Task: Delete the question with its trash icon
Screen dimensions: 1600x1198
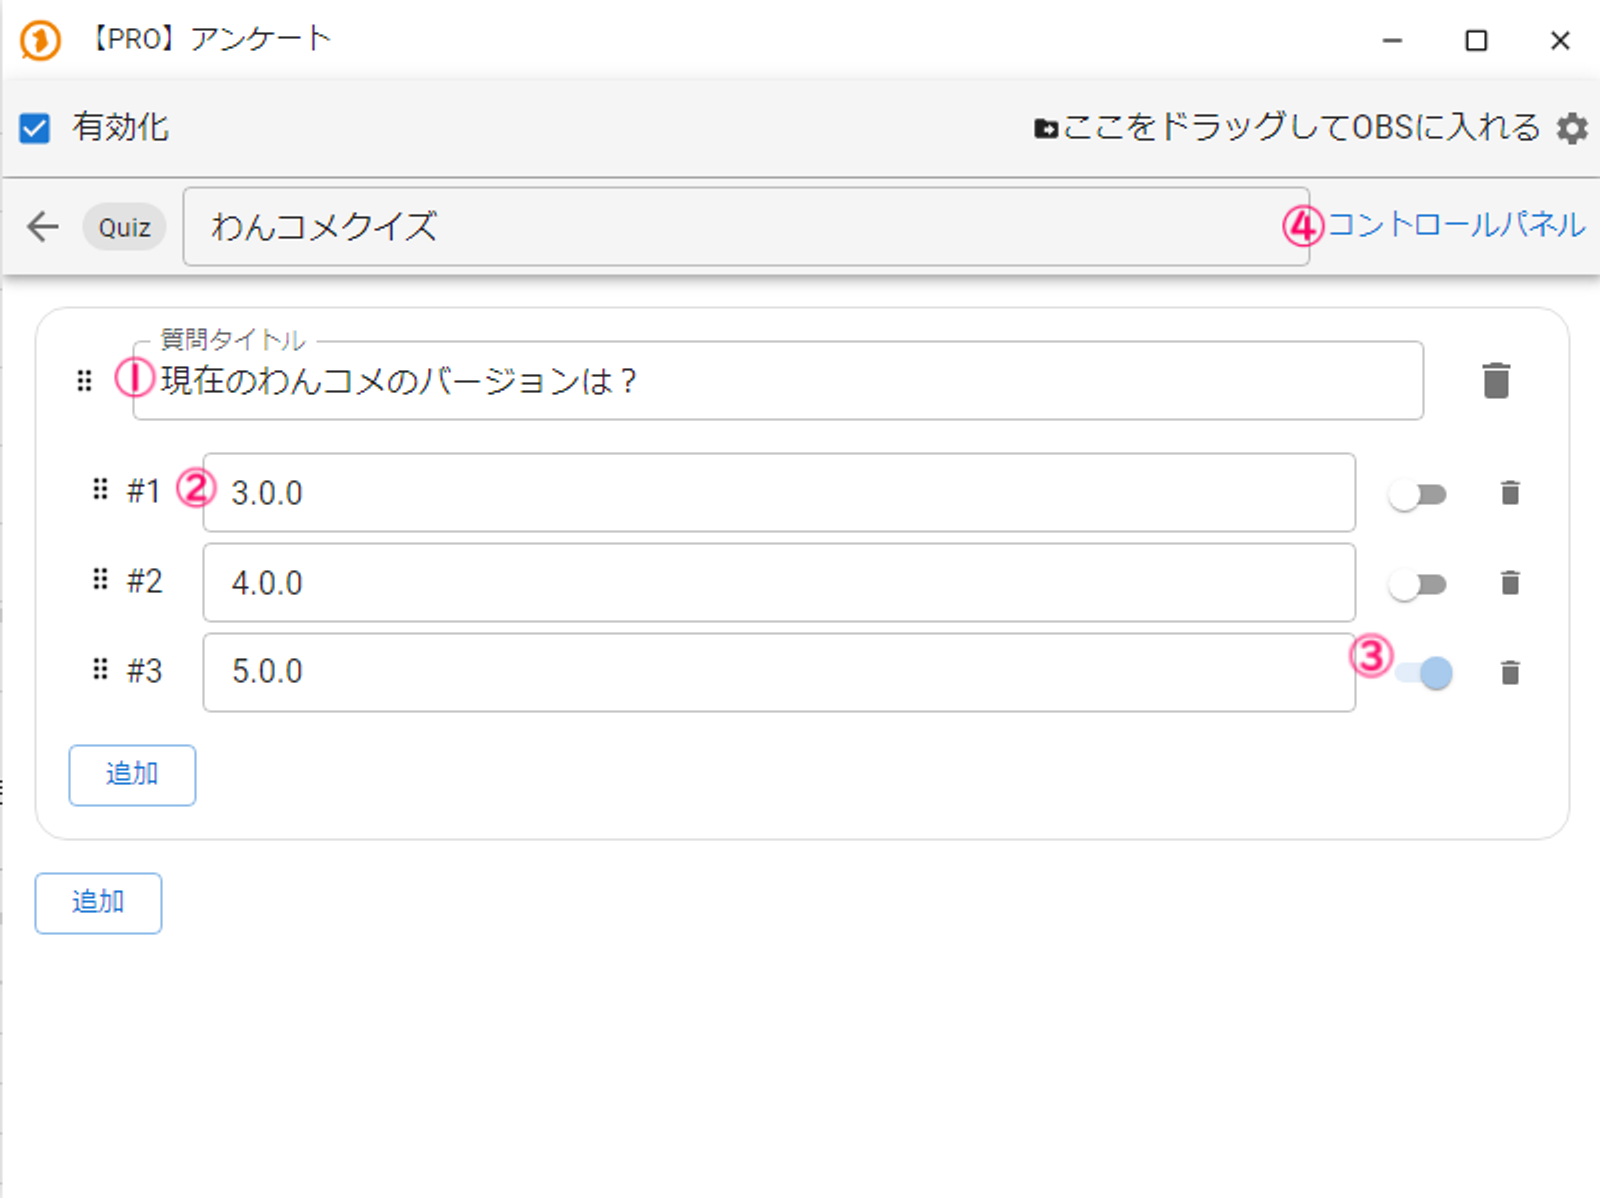Action: click(1496, 381)
